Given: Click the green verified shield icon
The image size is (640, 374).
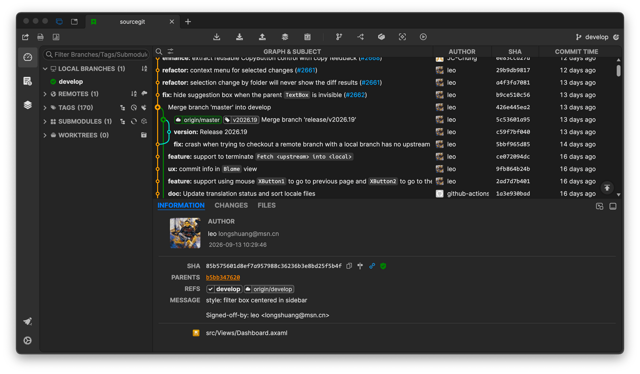Looking at the screenshot, I should point(383,266).
